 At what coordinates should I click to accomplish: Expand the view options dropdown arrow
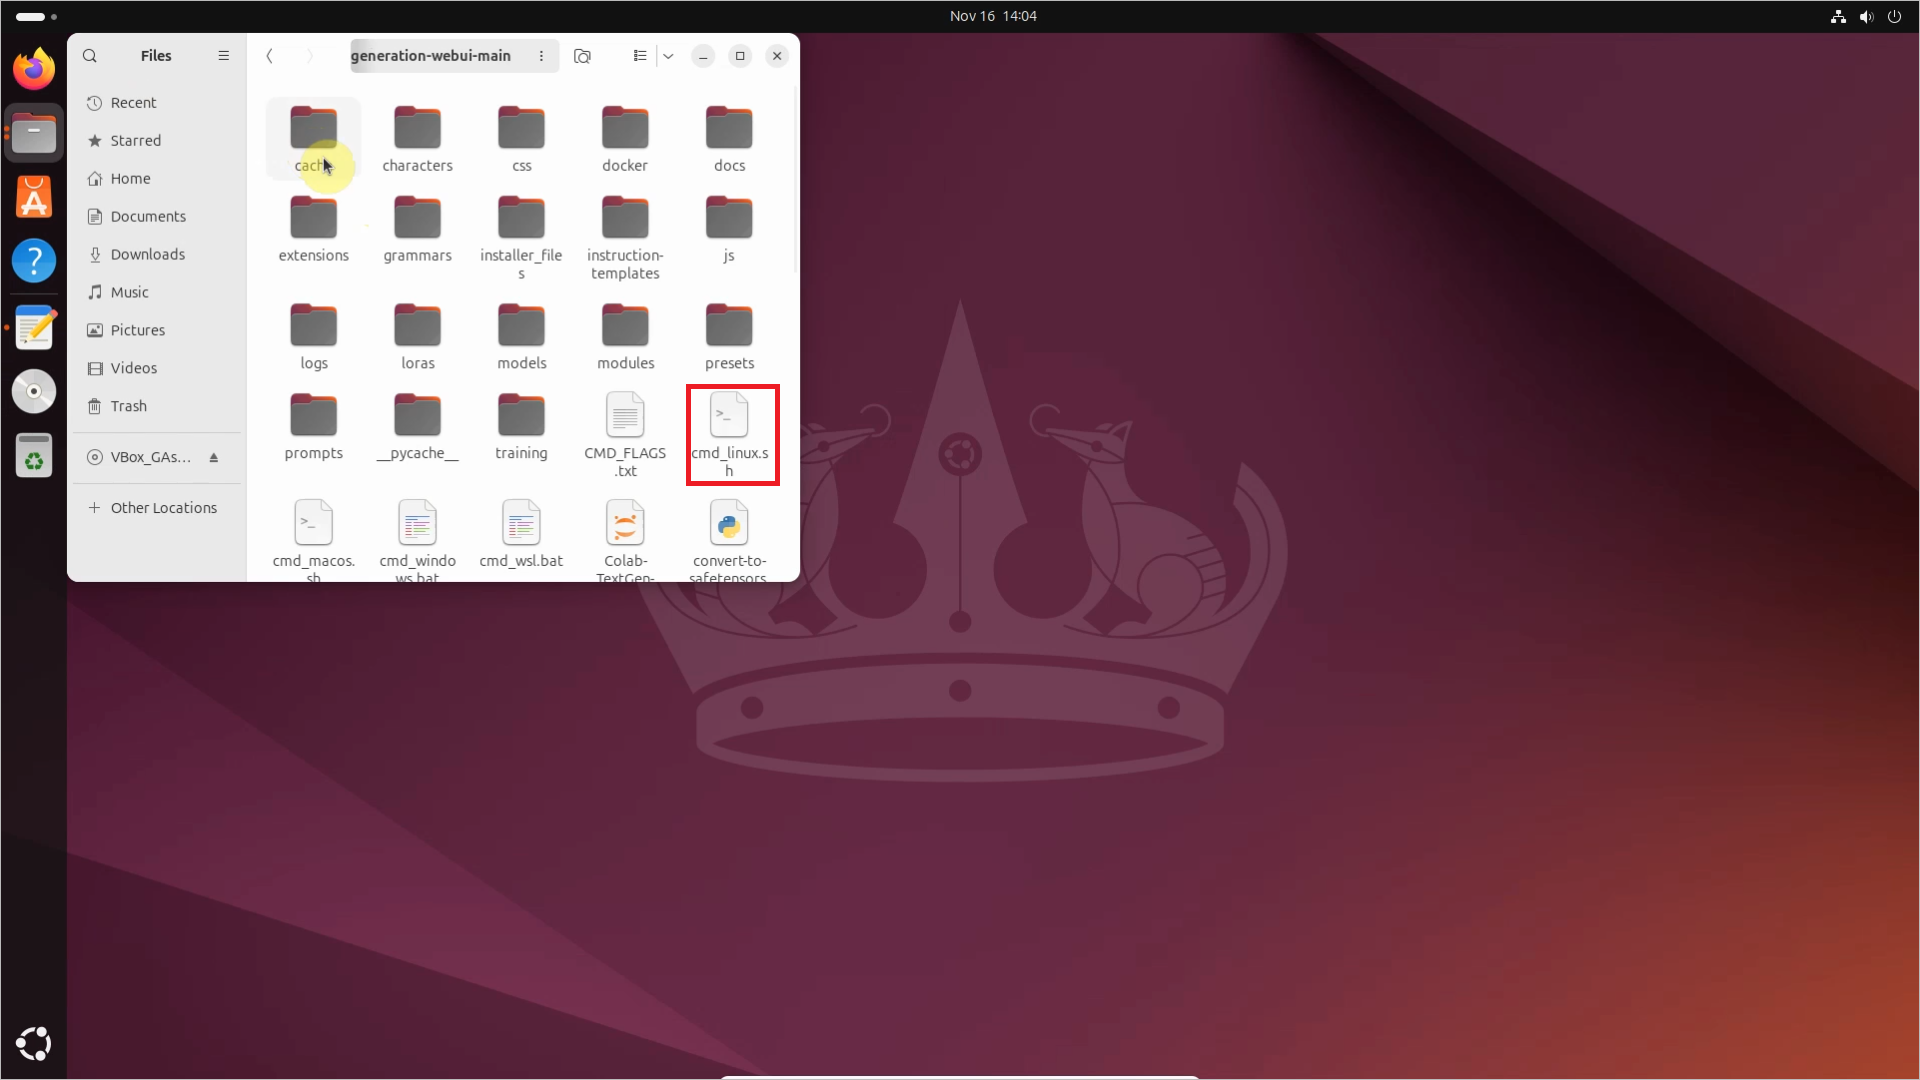click(x=668, y=56)
